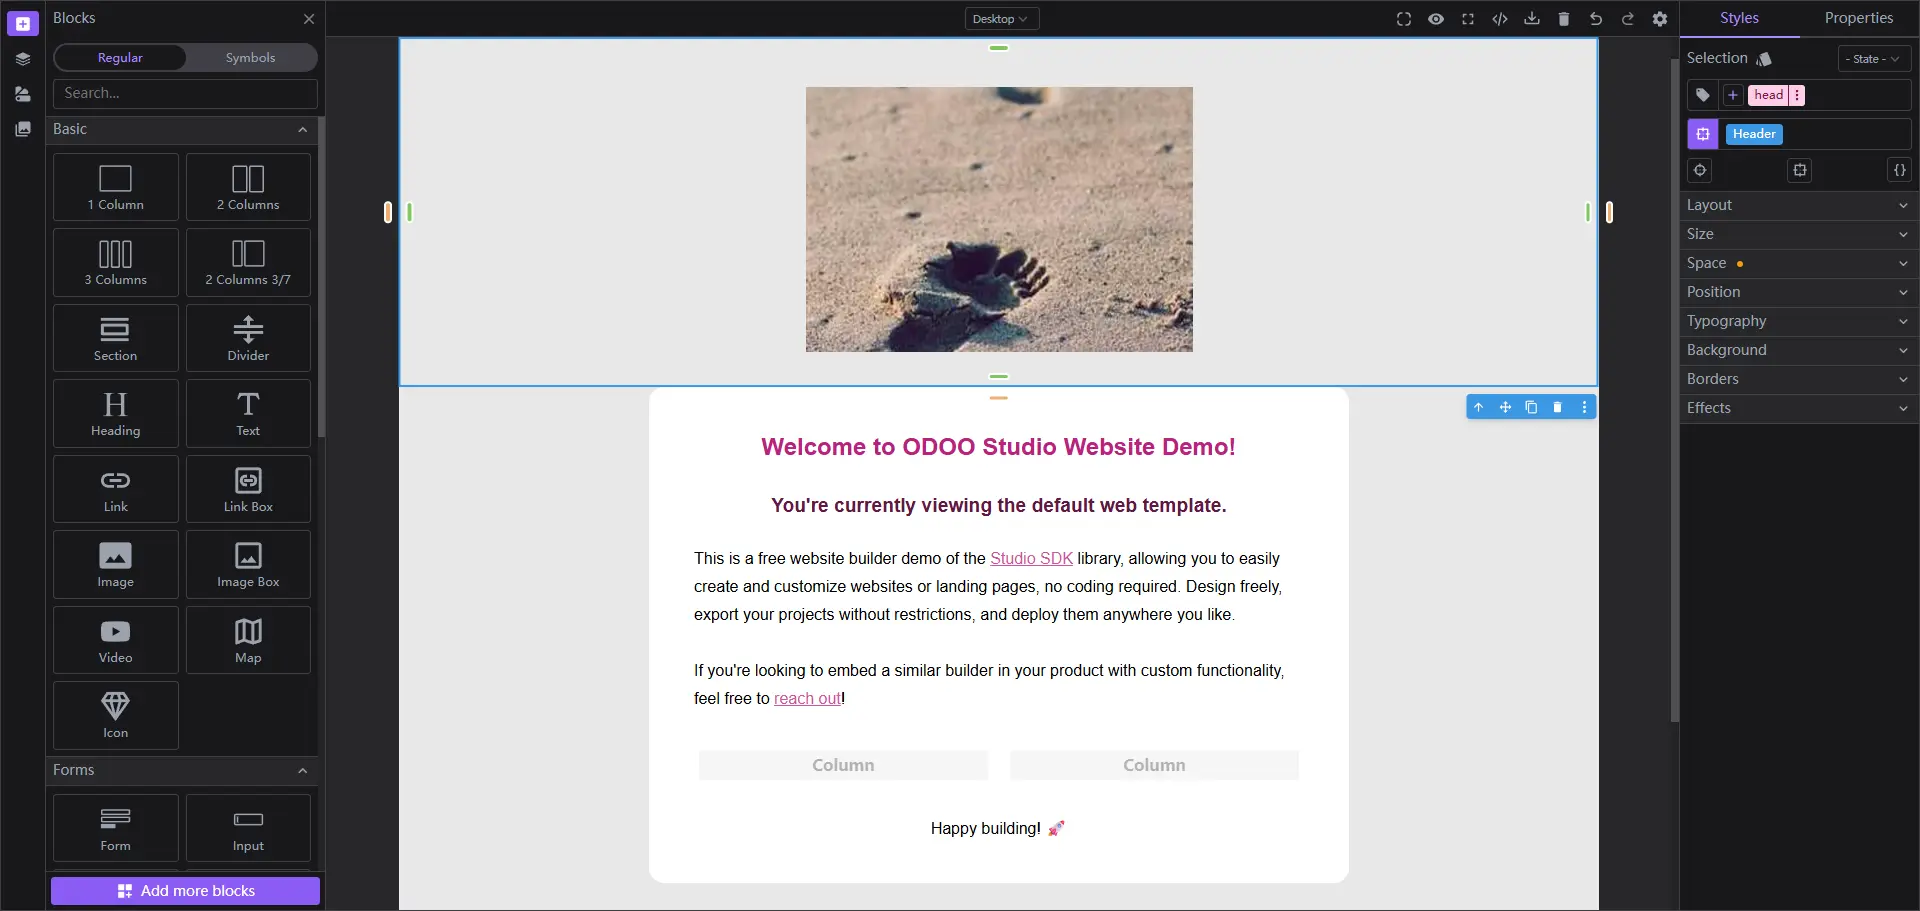Toggle preview mode with the eye icon

(1436, 19)
